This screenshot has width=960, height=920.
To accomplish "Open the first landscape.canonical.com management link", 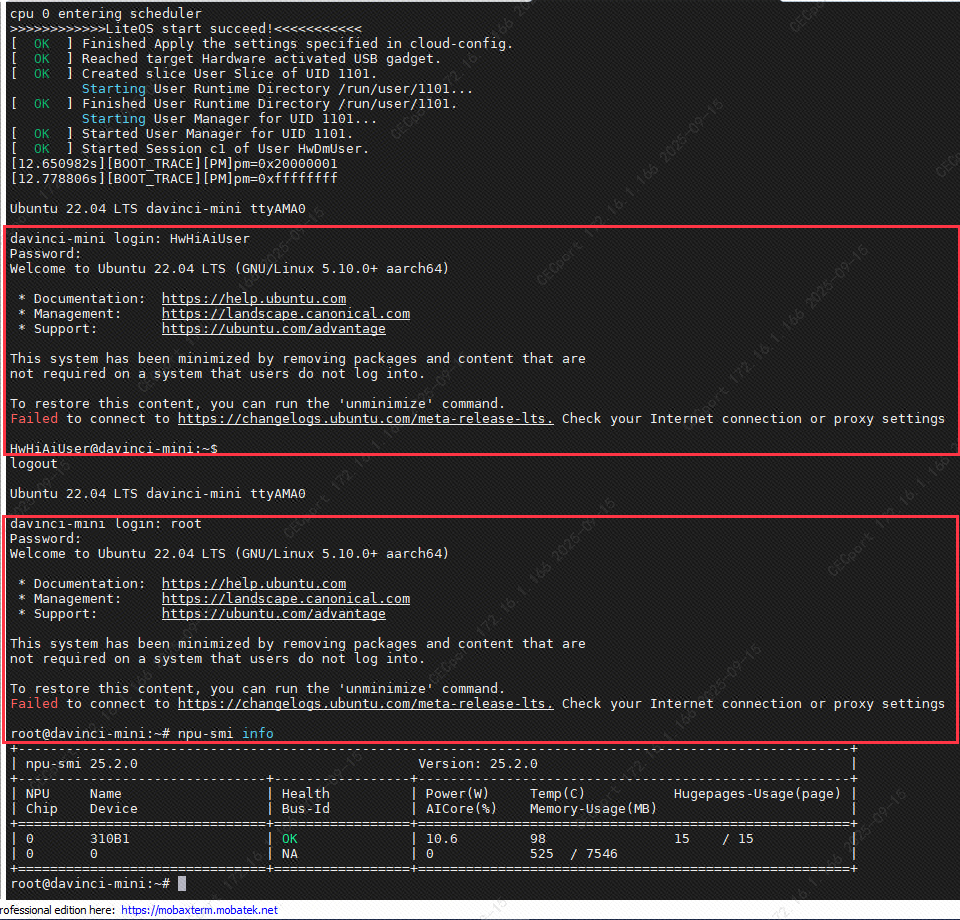I will click(286, 314).
